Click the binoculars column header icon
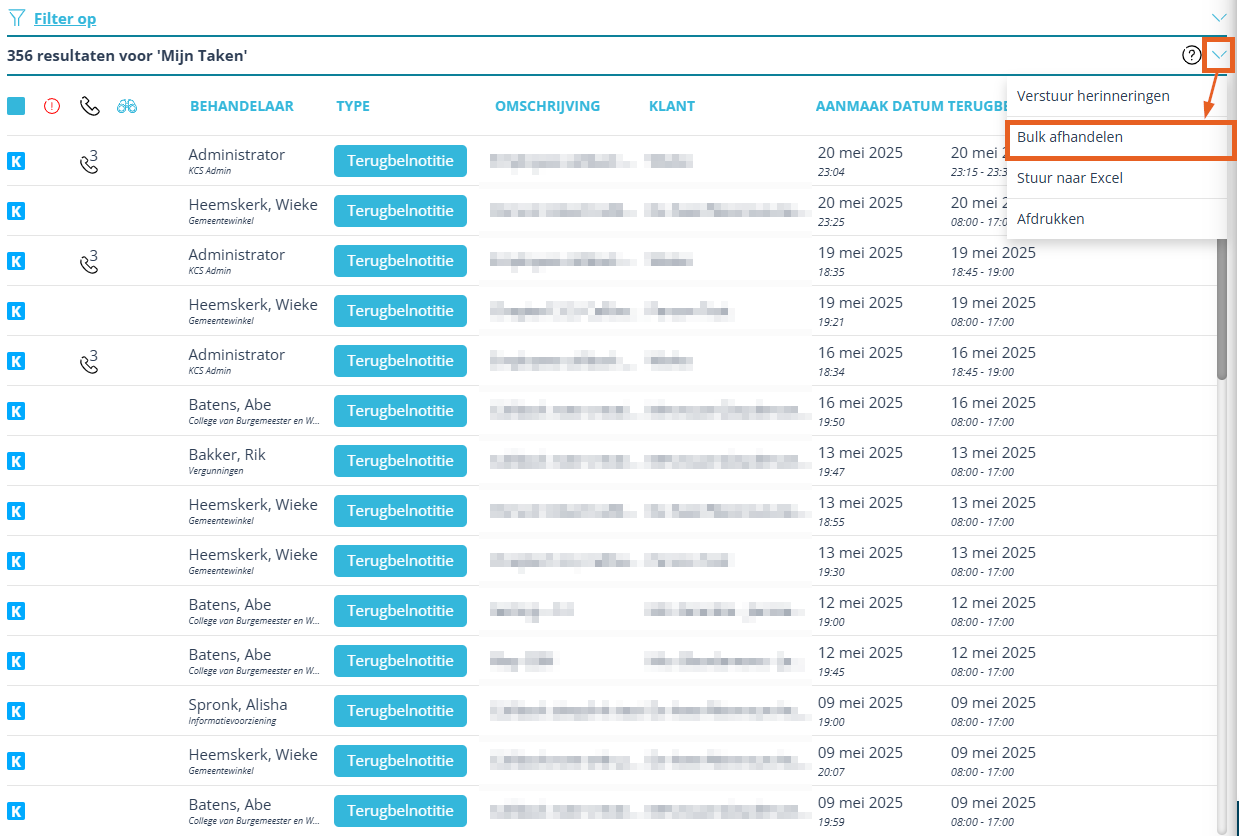 click(127, 106)
